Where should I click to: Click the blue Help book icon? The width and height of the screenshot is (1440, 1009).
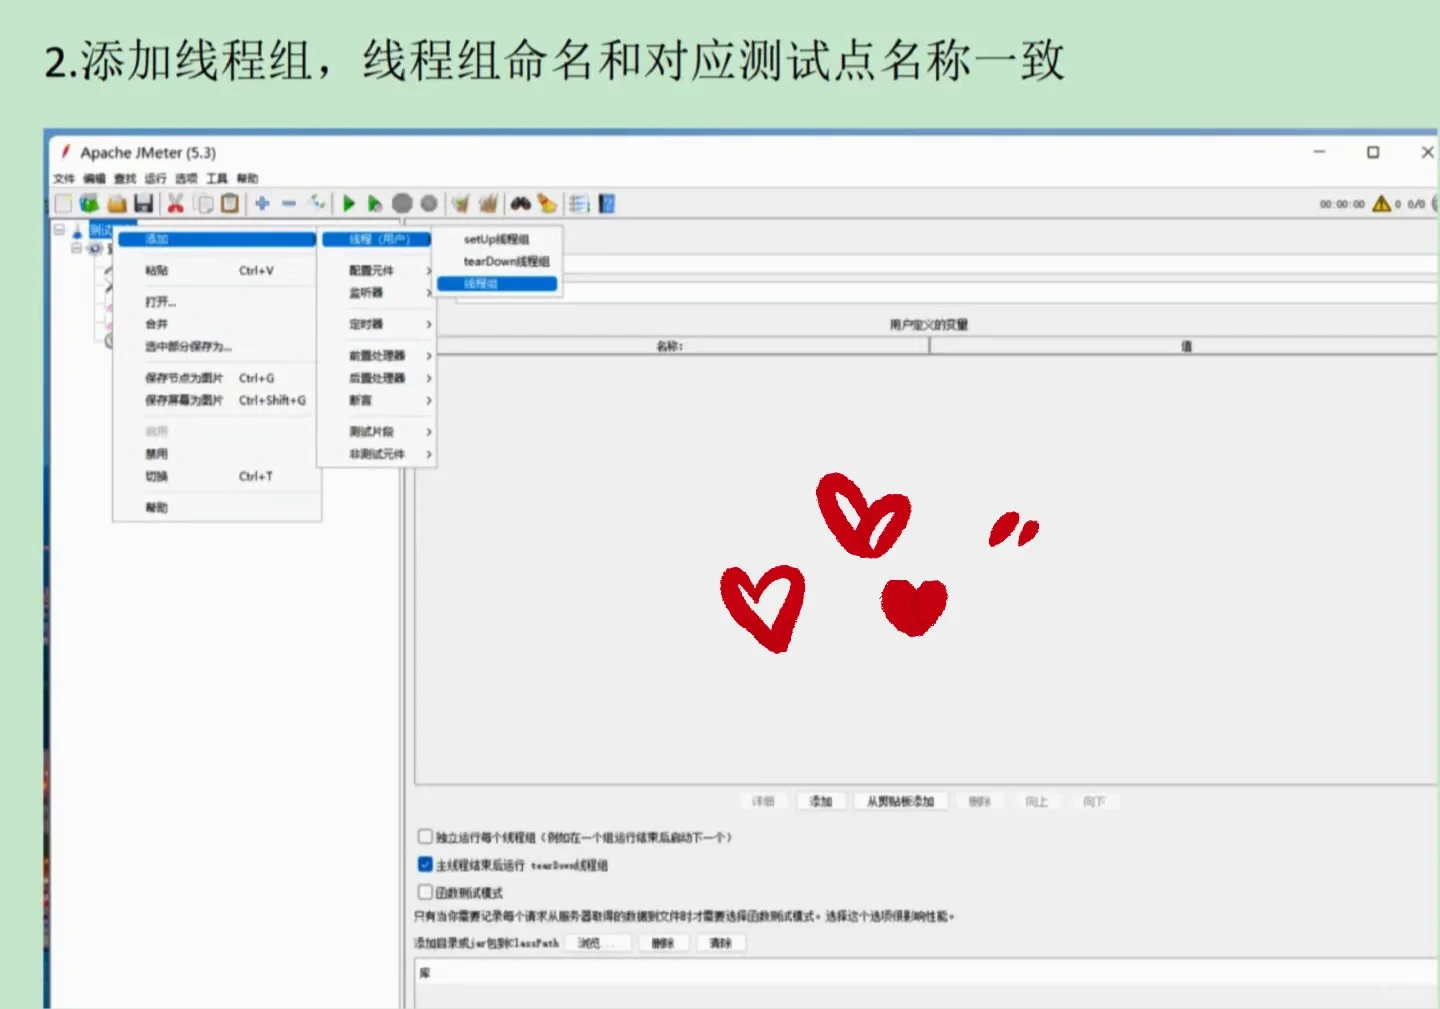(607, 204)
